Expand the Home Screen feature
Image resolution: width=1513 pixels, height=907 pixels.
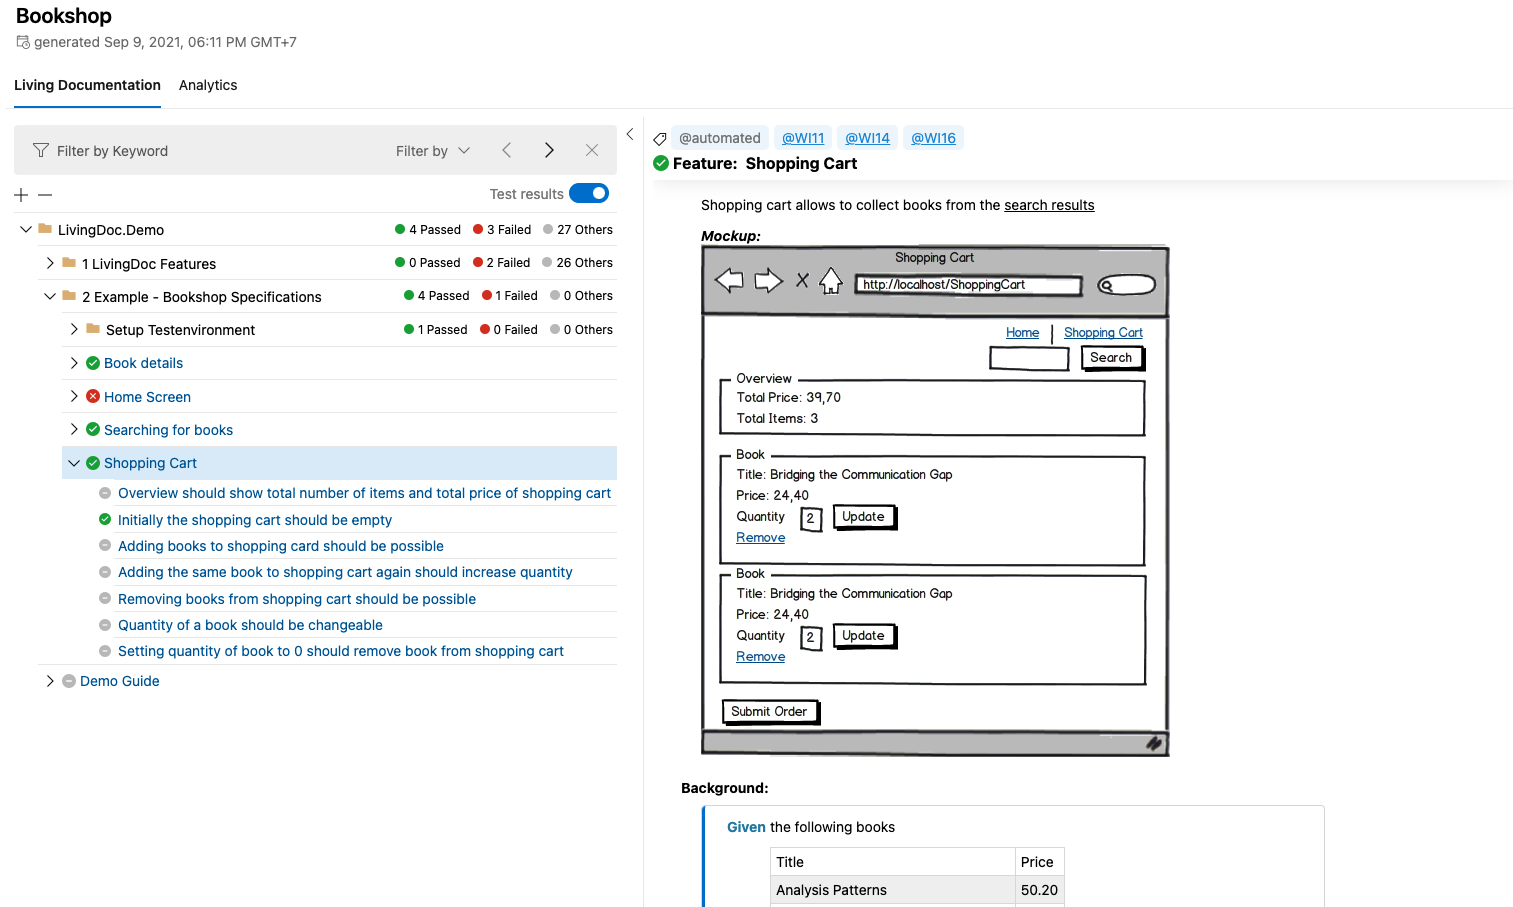pos(74,397)
